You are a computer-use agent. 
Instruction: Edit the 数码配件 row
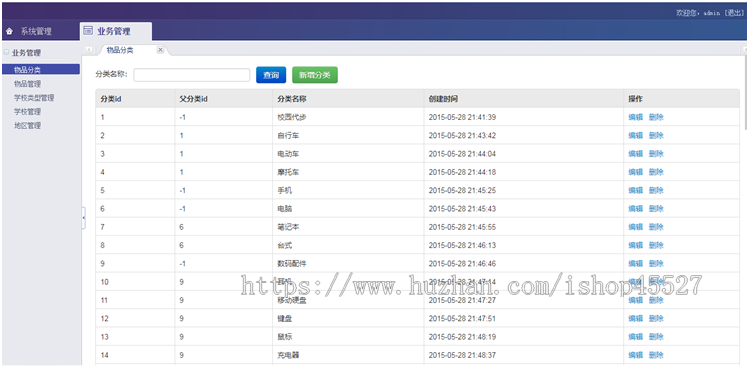(x=635, y=263)
